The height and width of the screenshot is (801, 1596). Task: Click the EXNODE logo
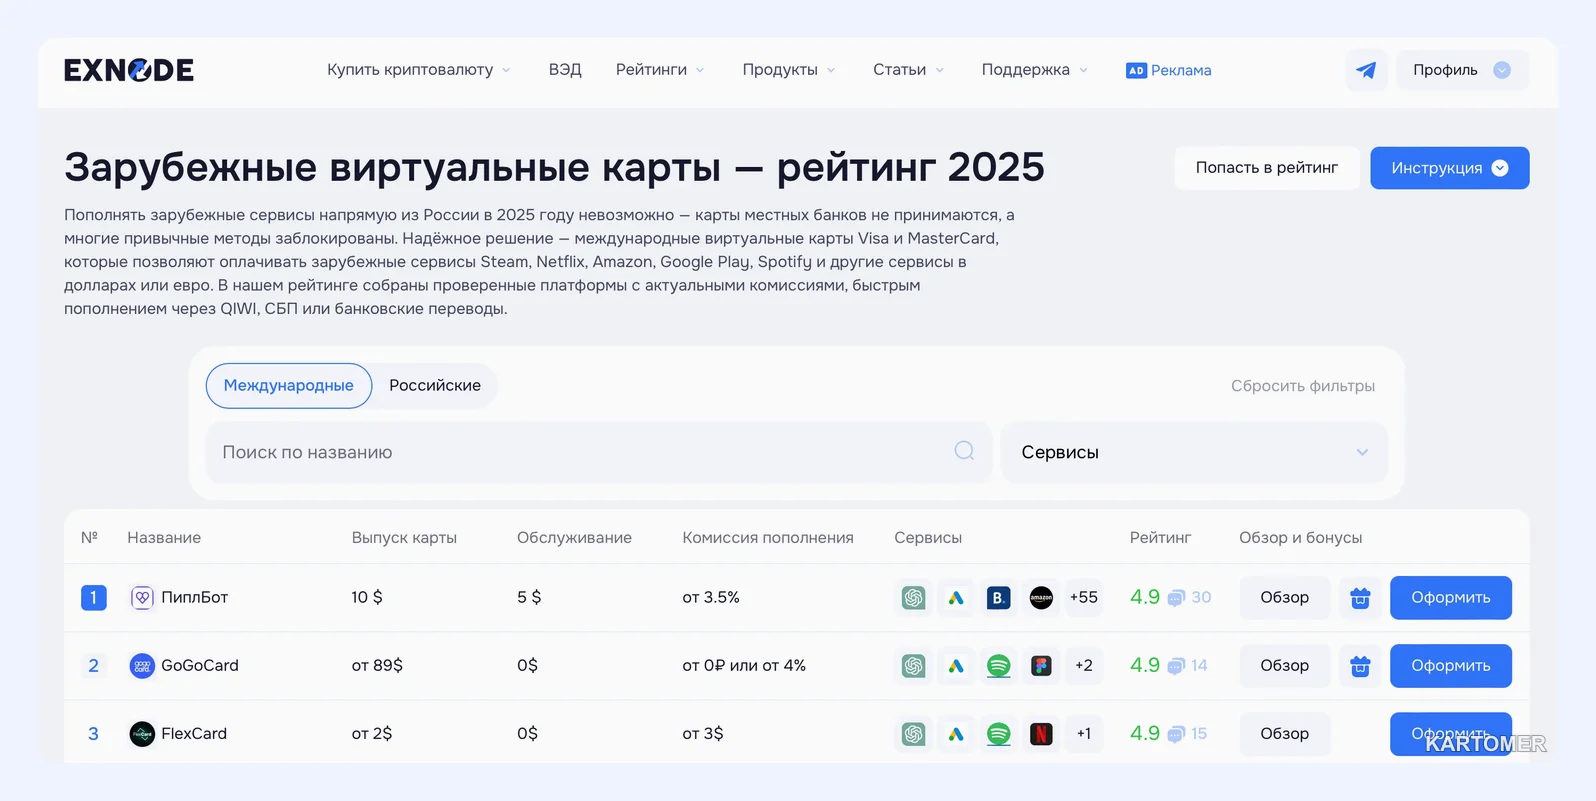(129, 70)
